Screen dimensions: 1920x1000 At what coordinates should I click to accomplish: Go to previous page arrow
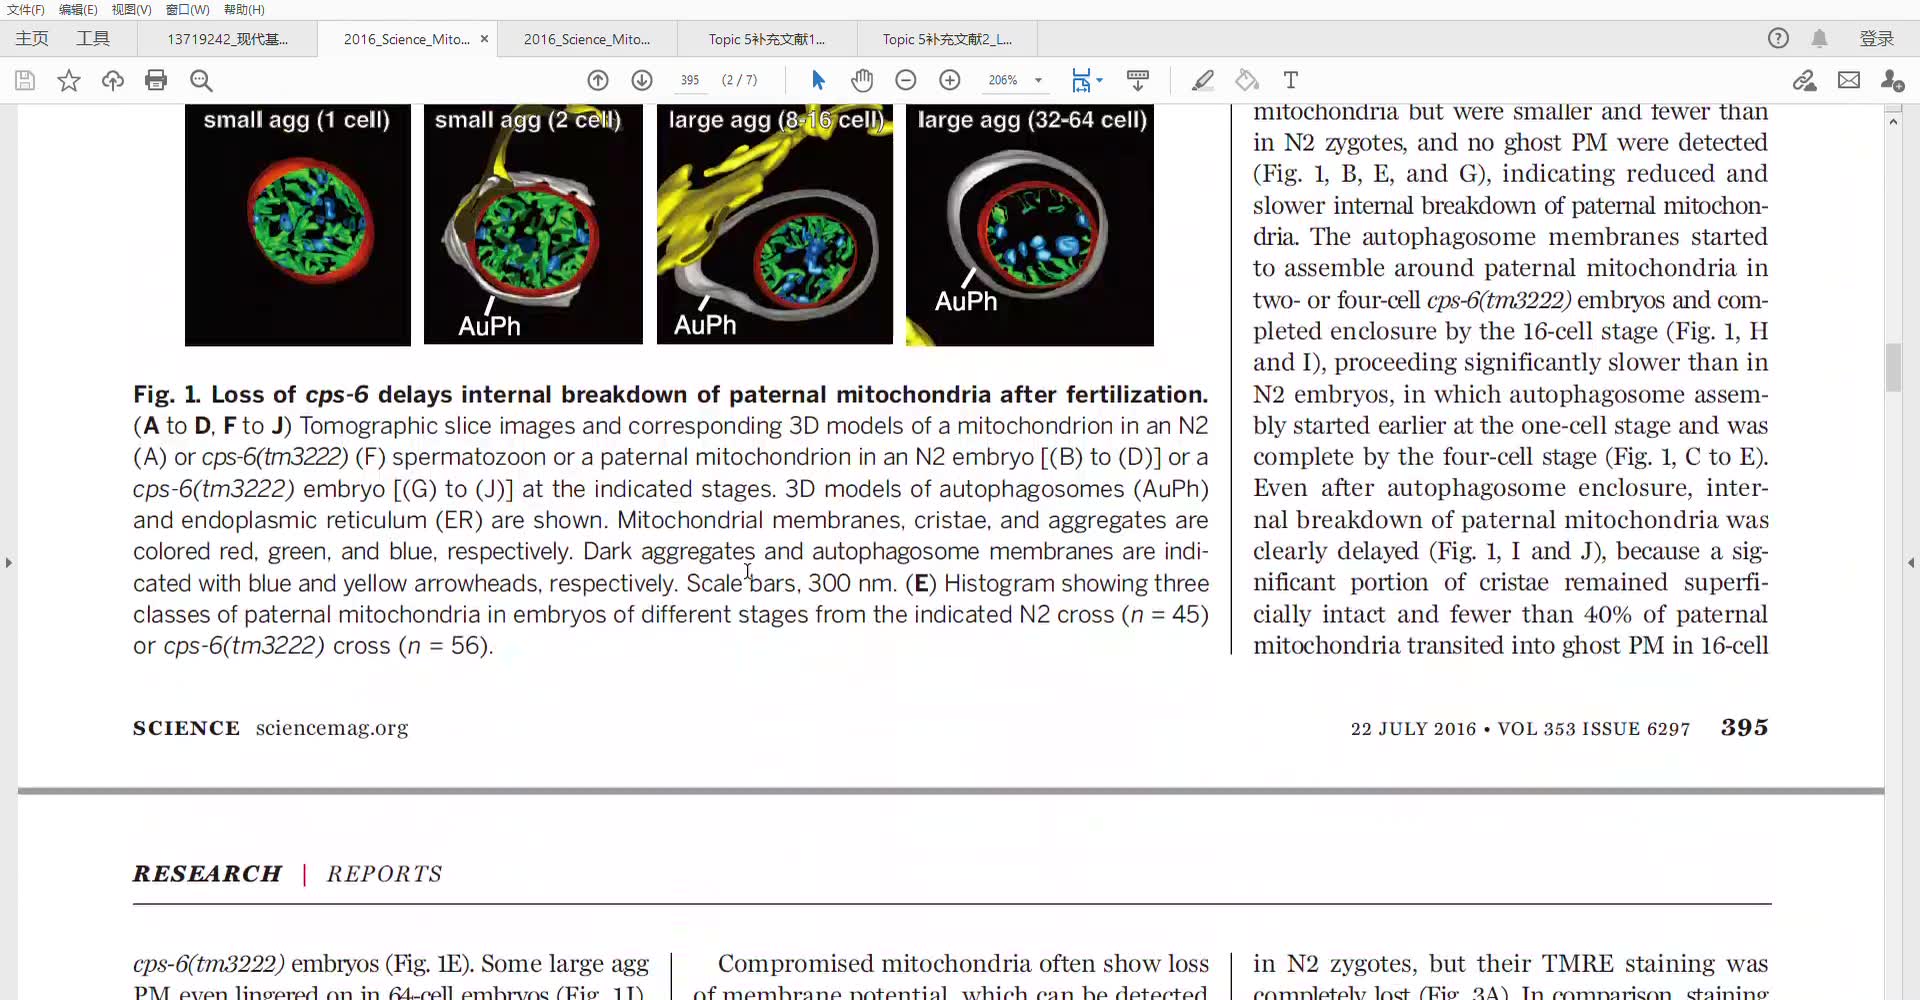[598, 80]
